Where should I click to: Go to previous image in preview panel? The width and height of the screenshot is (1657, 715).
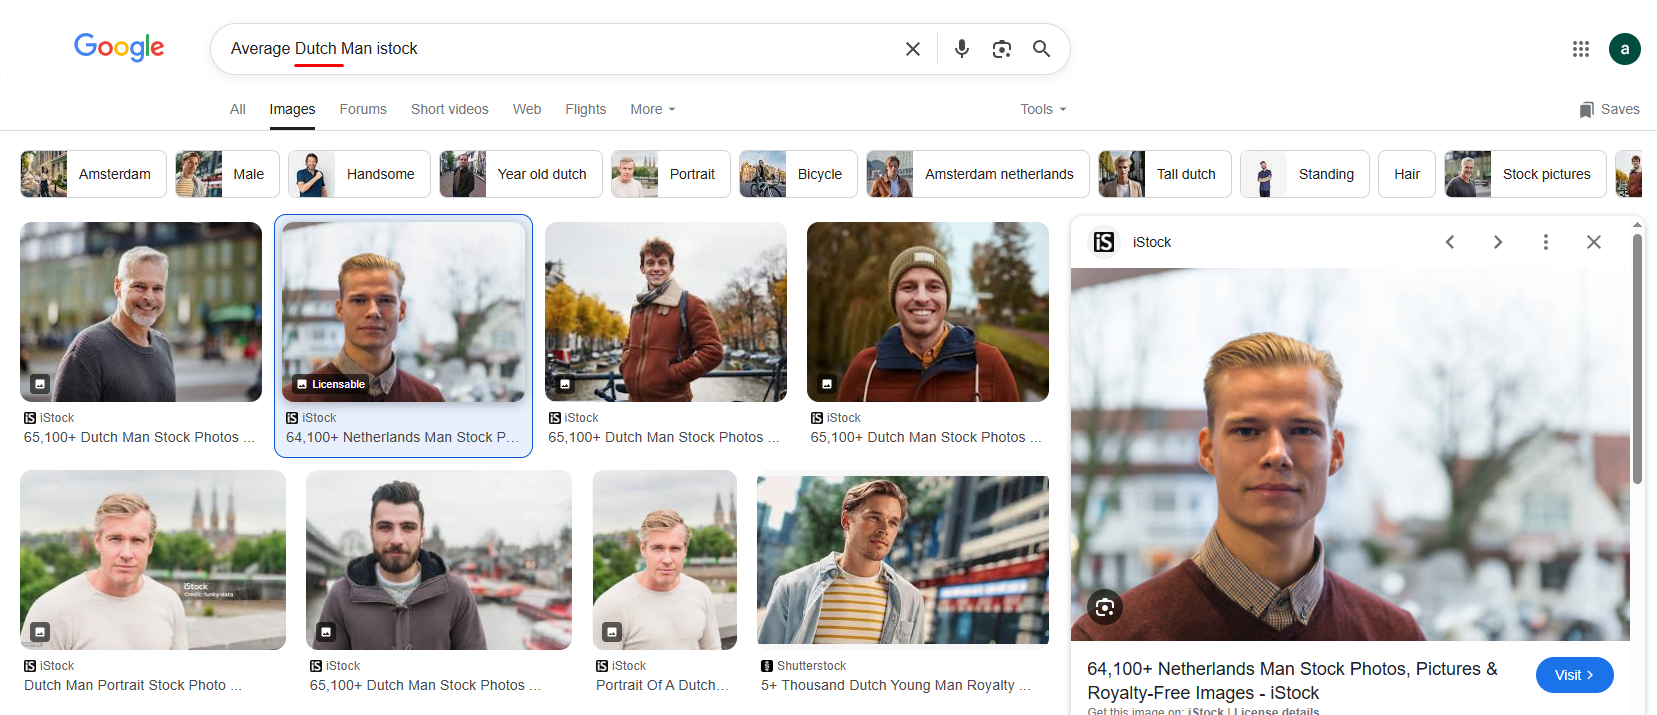(x=1449, y=242)
